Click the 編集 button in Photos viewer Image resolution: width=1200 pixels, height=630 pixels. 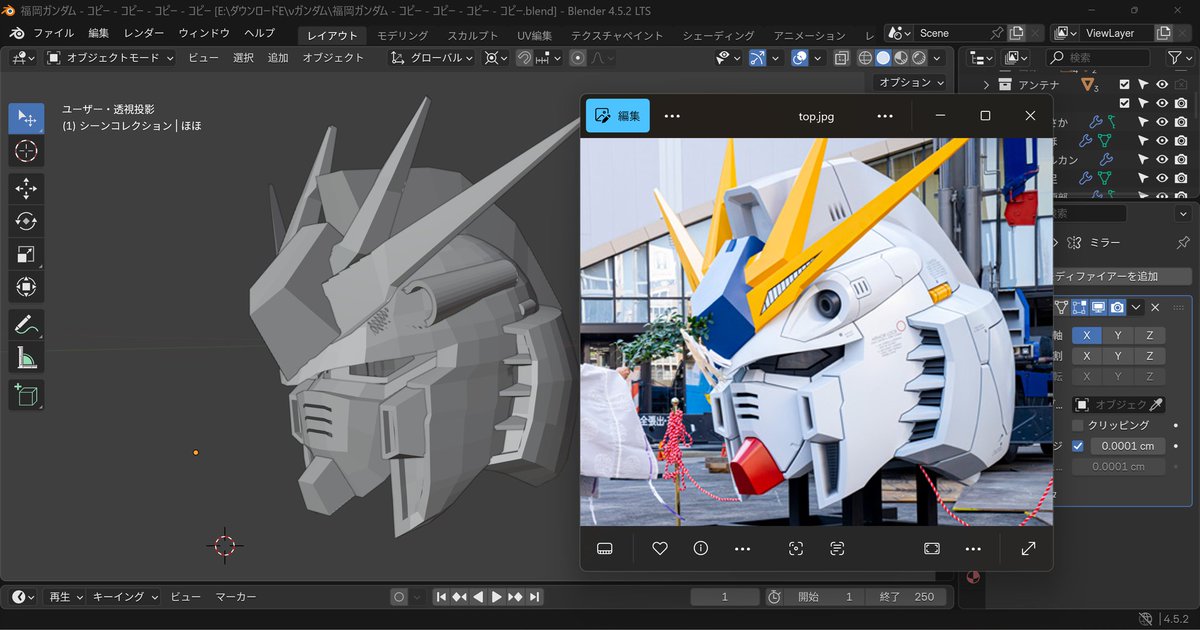coord(618,116)
